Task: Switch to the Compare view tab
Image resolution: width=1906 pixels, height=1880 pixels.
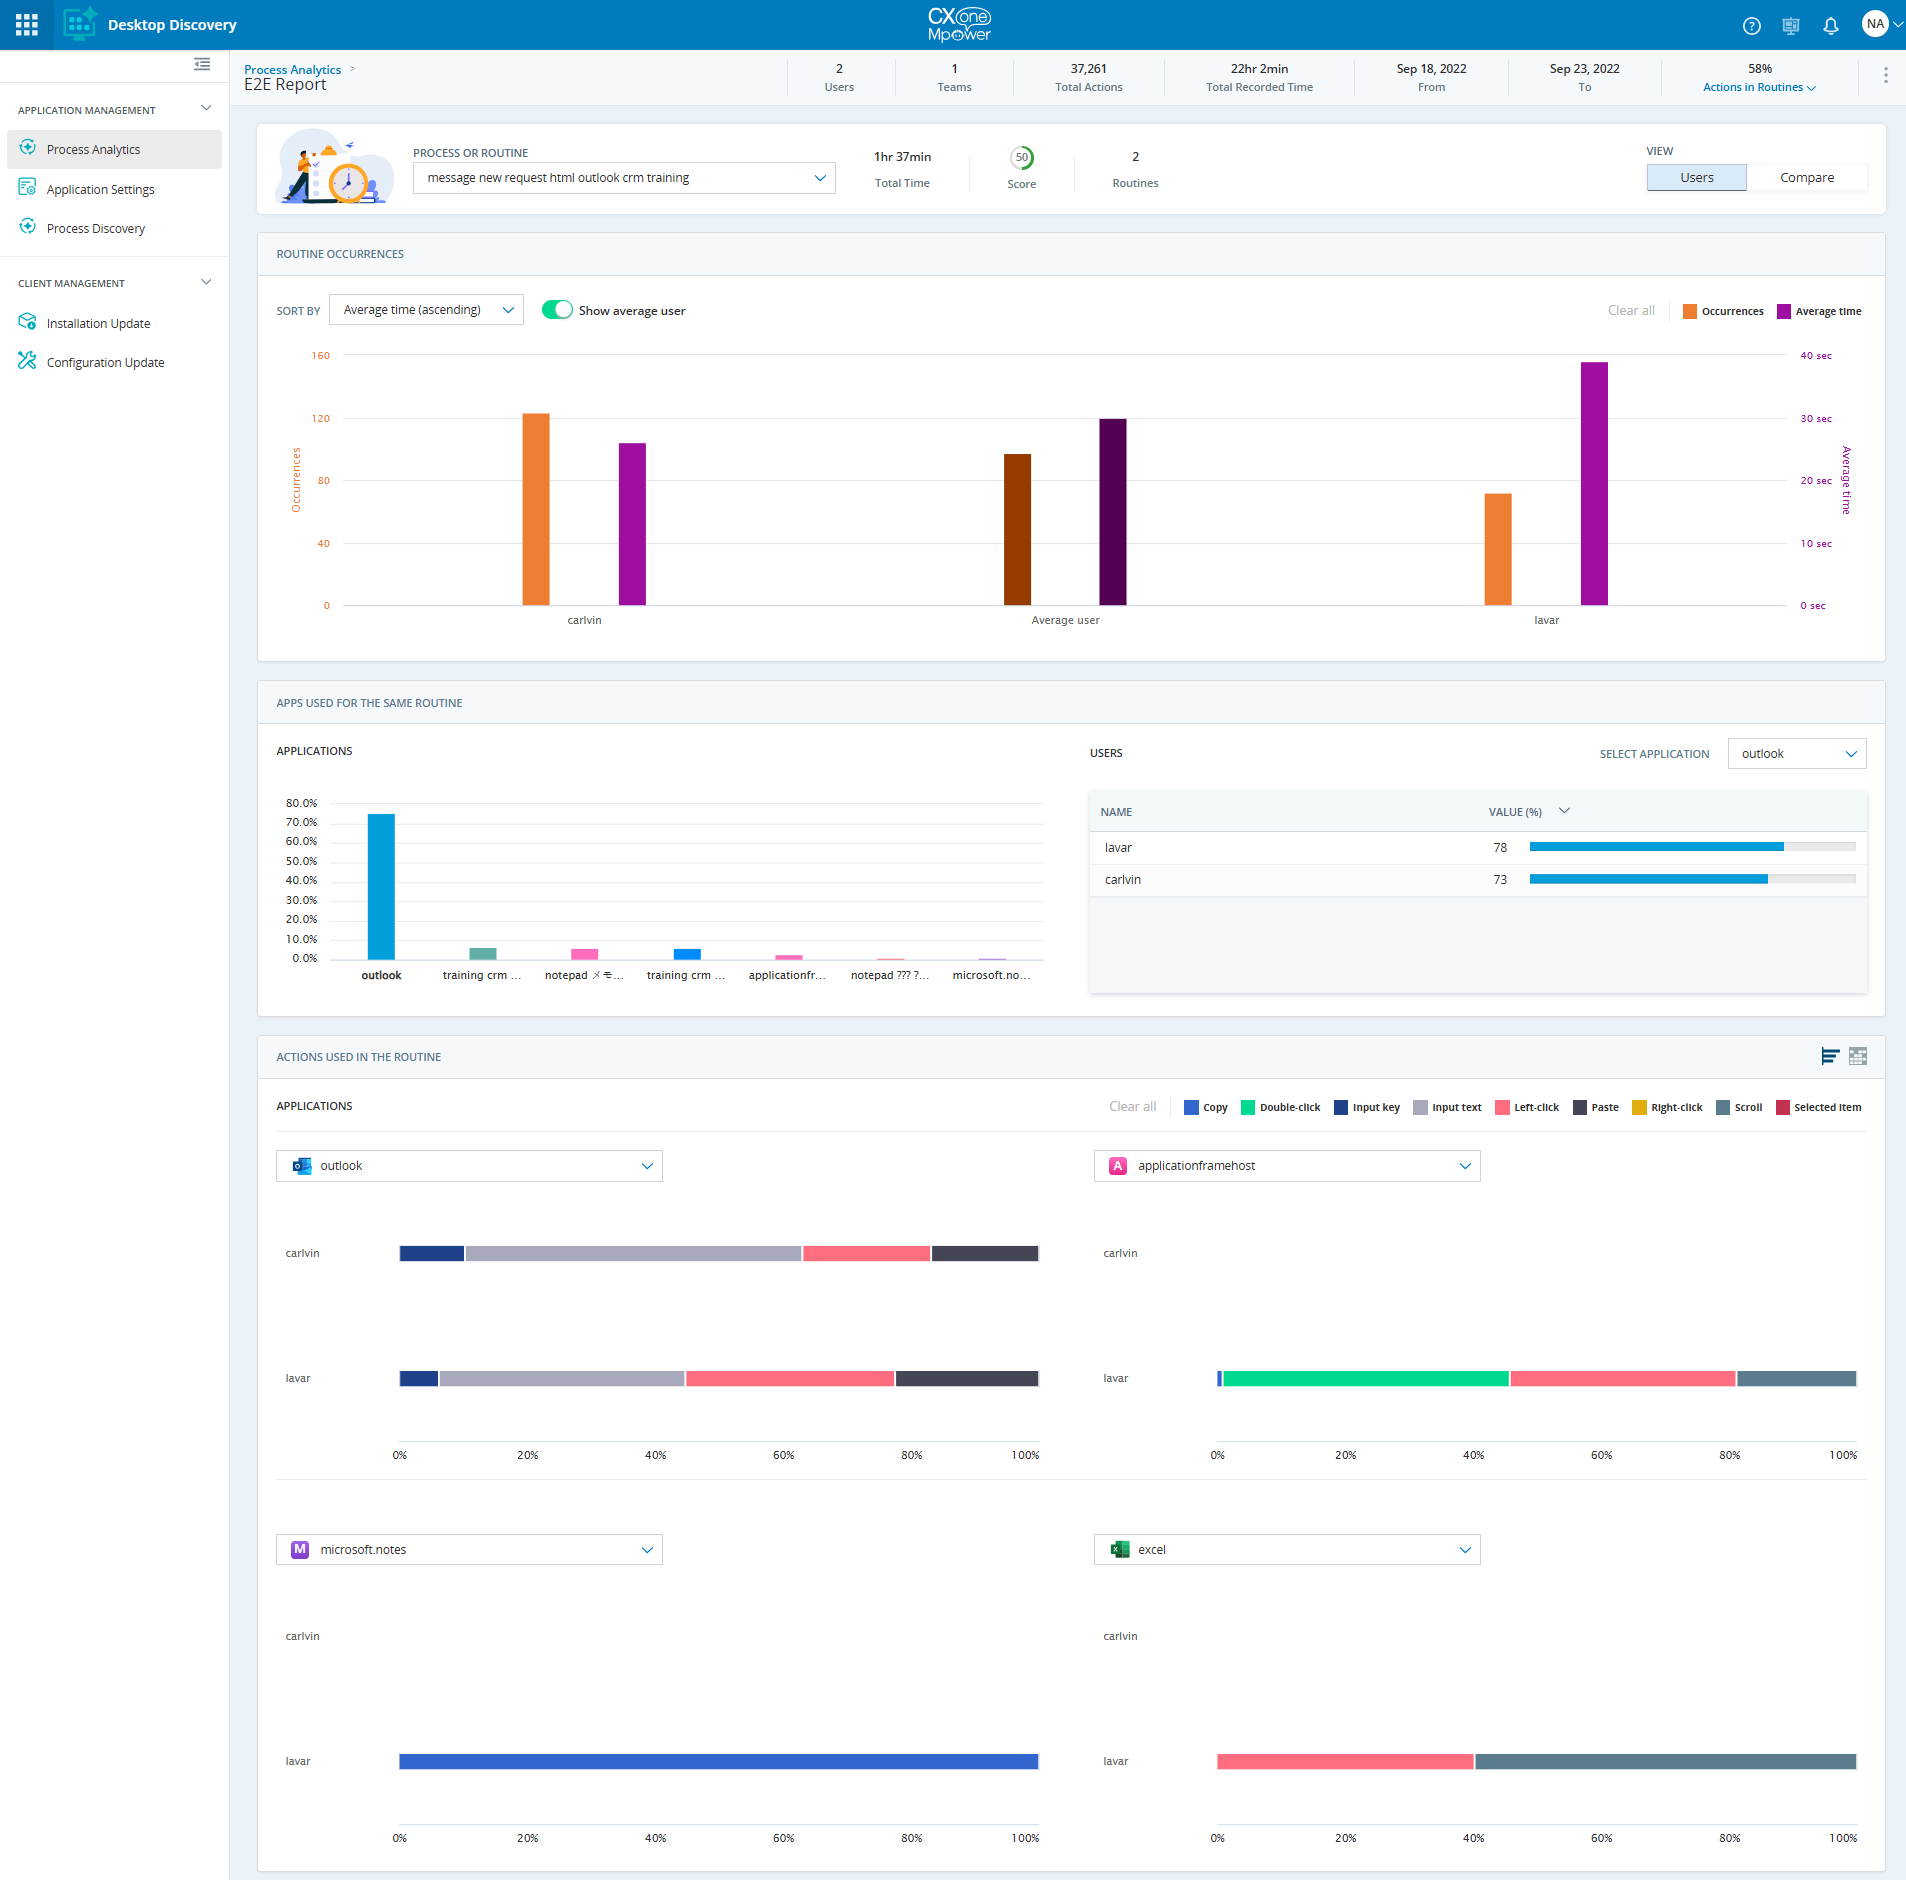Action: pos(1806,178)
